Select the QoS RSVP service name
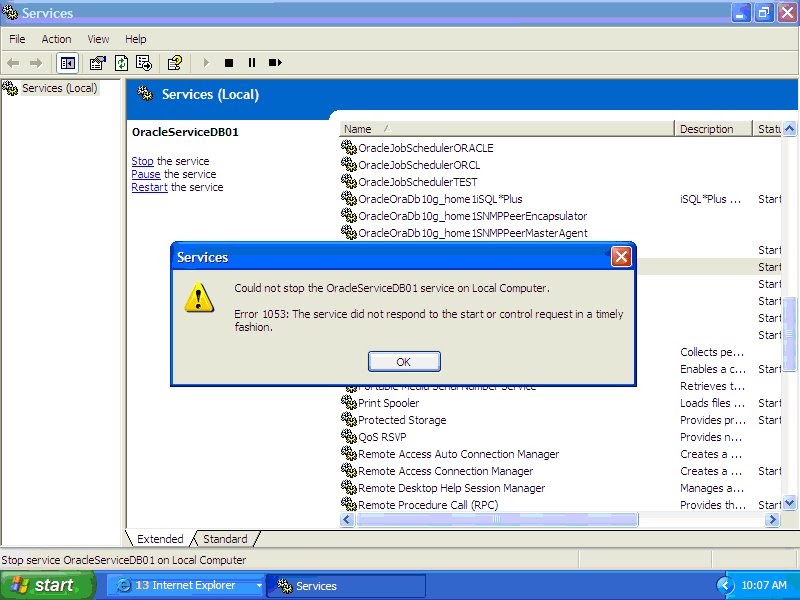The height and width of the screenshot is (600, 800). click(382, 437)
